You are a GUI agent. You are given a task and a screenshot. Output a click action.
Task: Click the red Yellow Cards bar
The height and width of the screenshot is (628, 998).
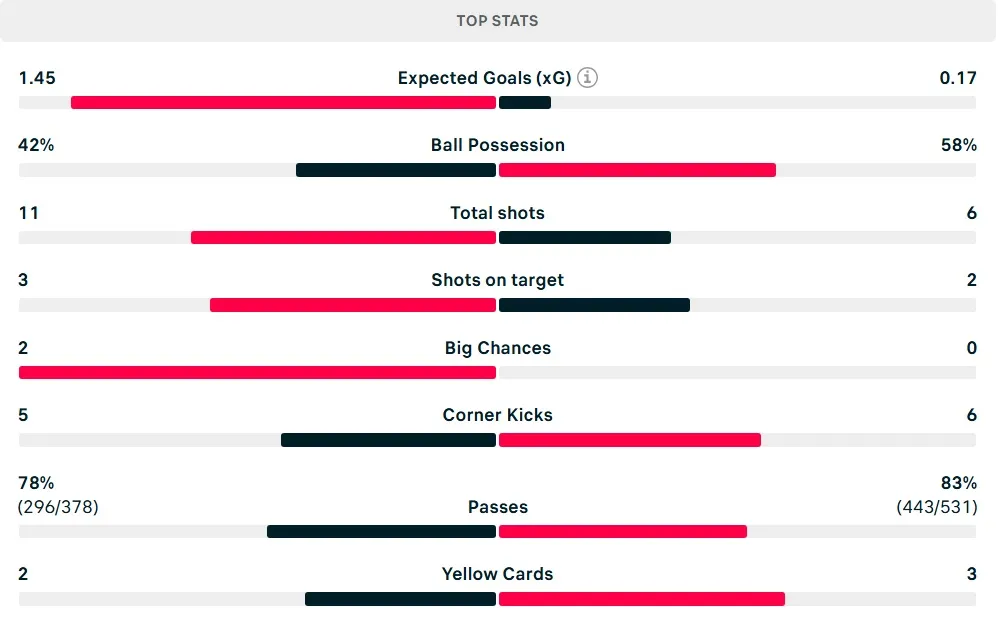[x=642, y=599]
